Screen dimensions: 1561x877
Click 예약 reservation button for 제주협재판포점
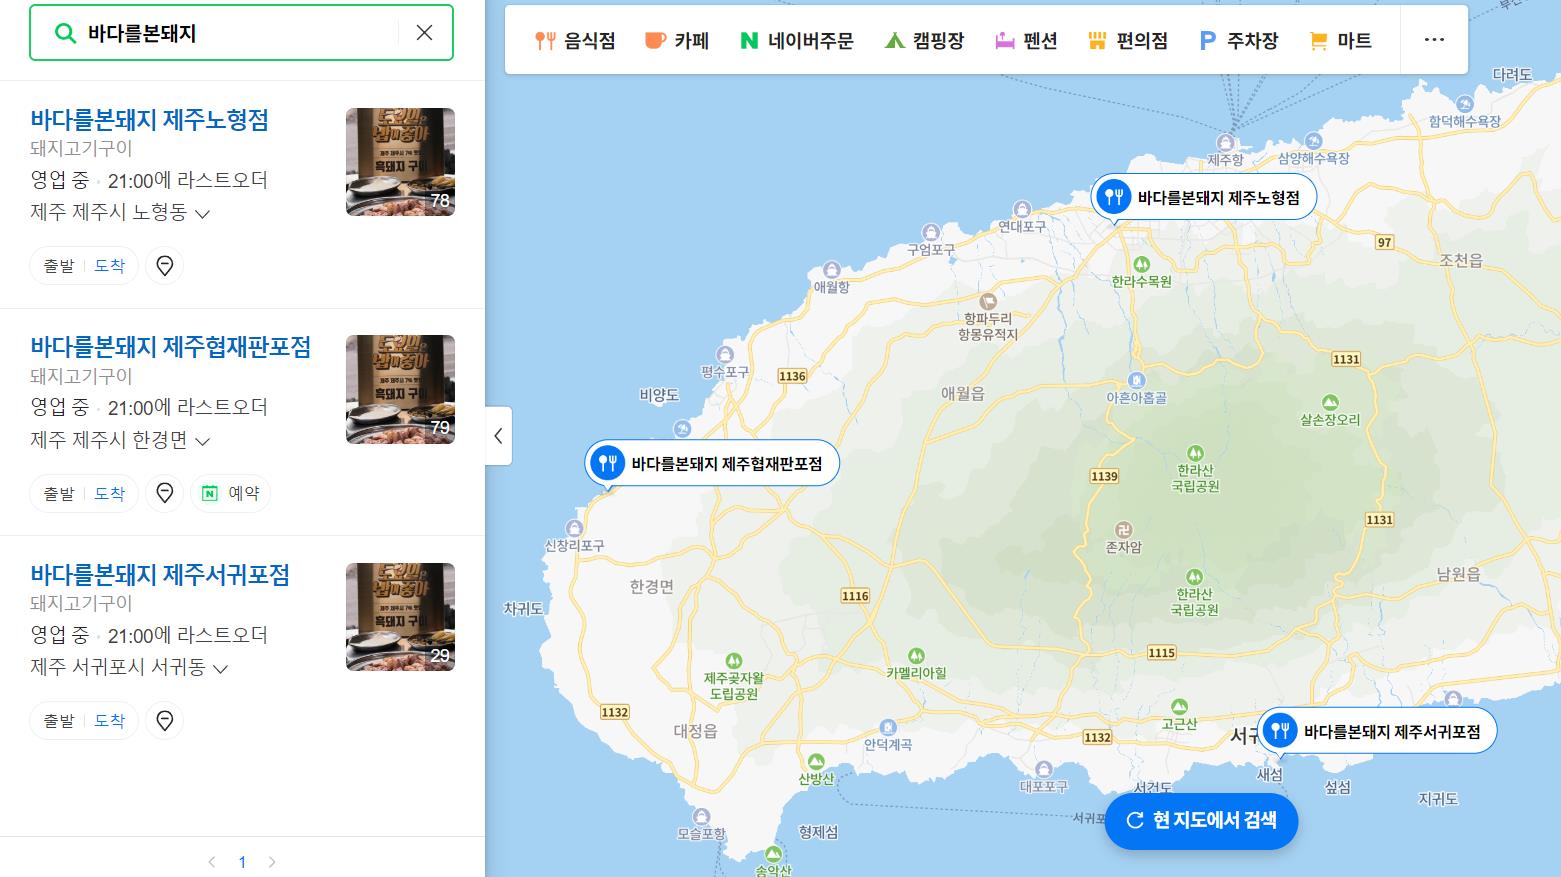[x=231, y=494]
